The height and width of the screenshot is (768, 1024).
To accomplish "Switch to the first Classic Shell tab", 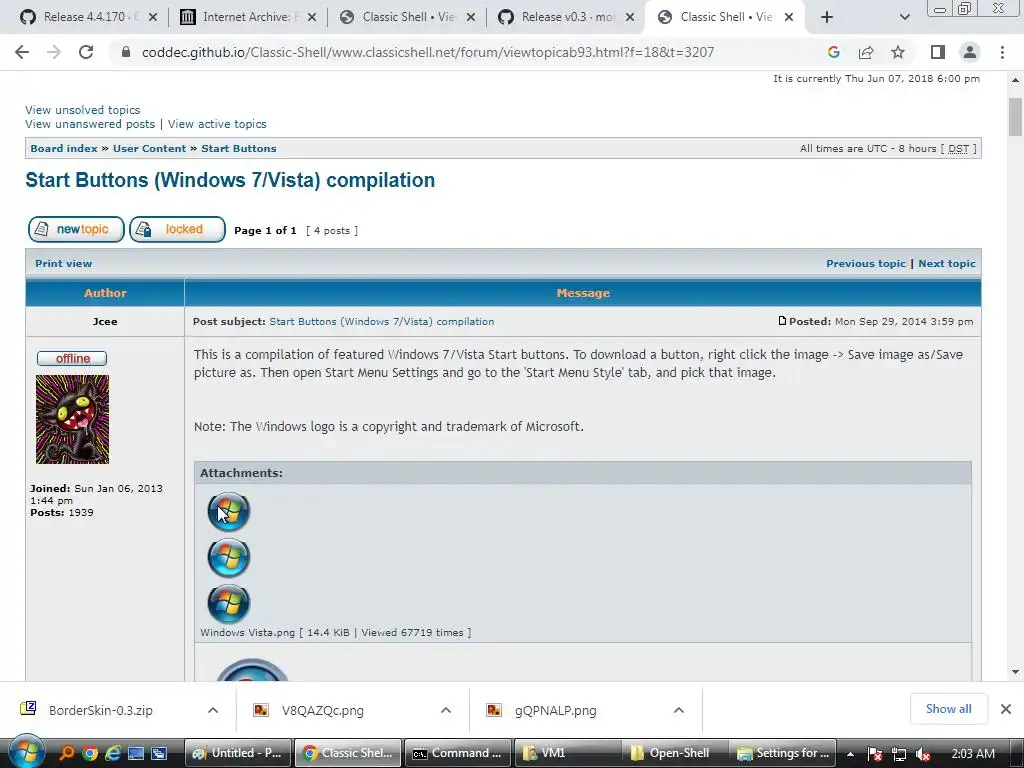I will click(x=408, y=17).
